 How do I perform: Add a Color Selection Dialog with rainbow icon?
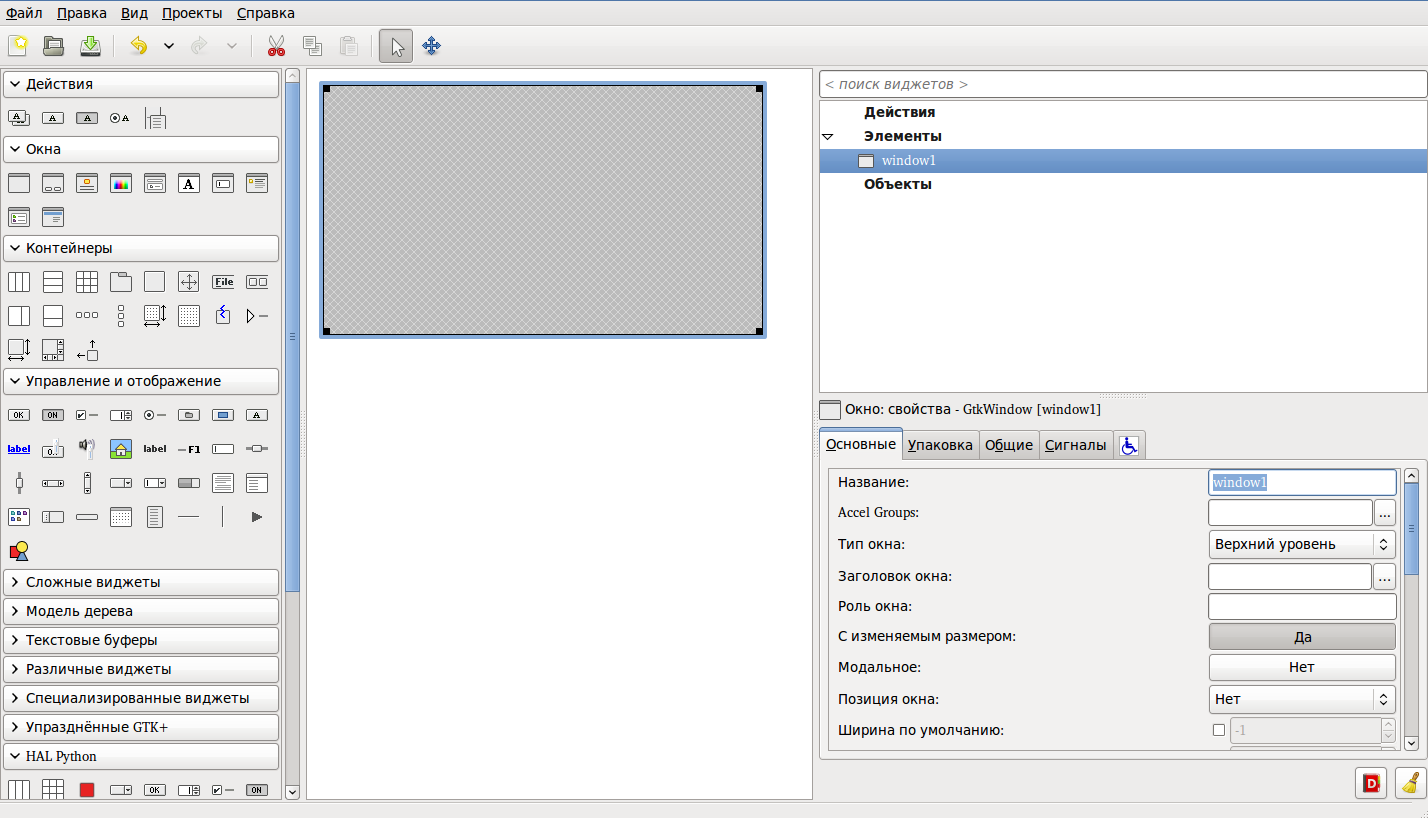121,183
